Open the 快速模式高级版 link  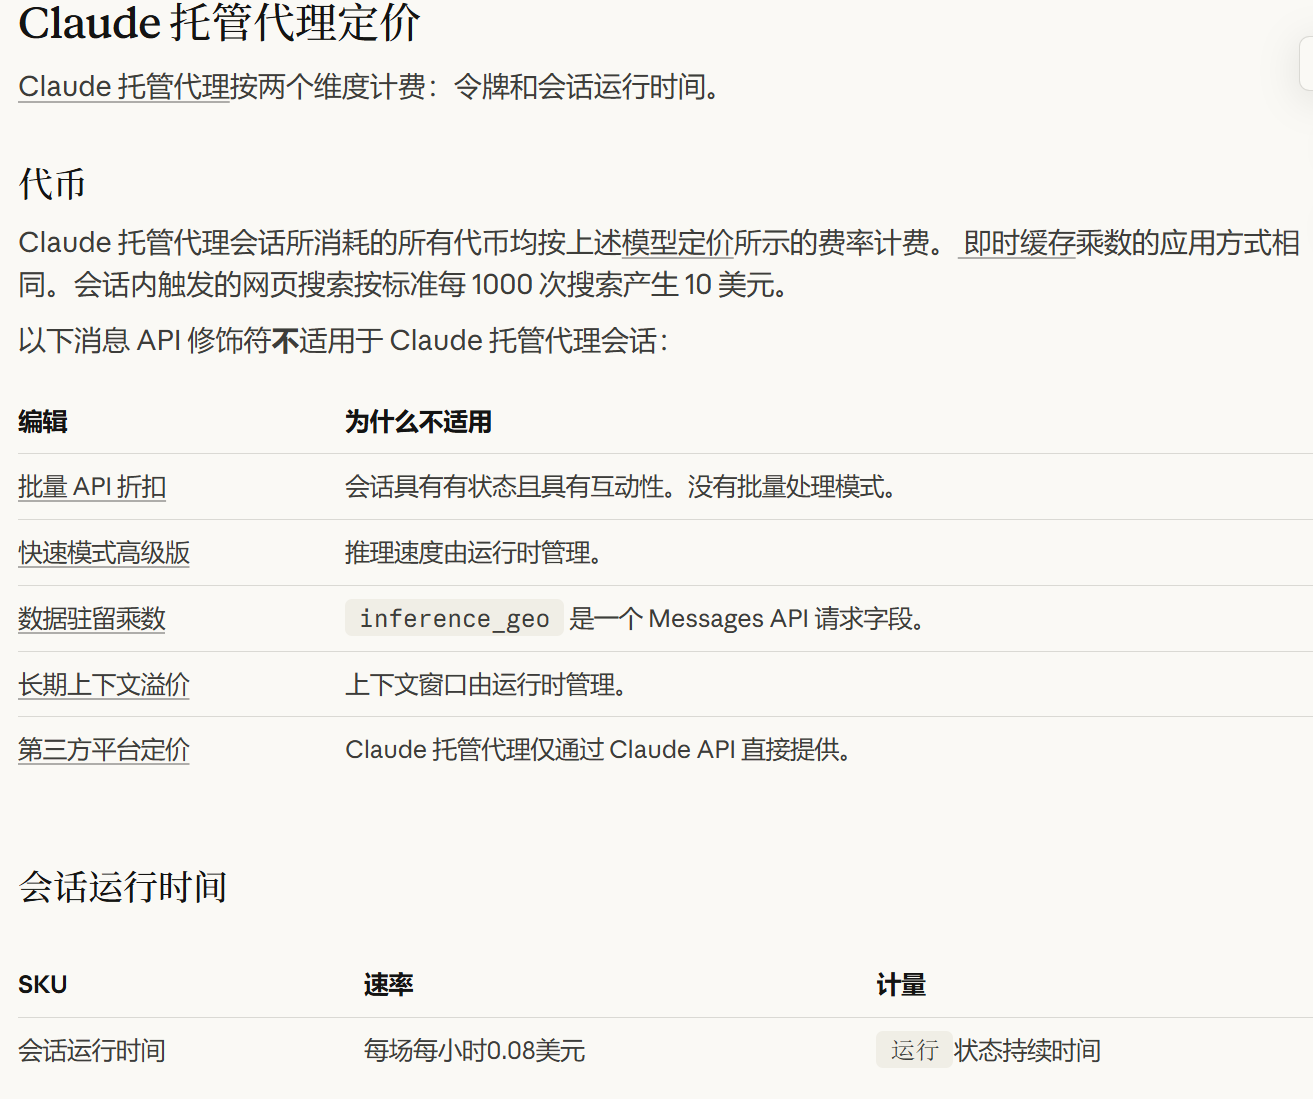(104, 552)
